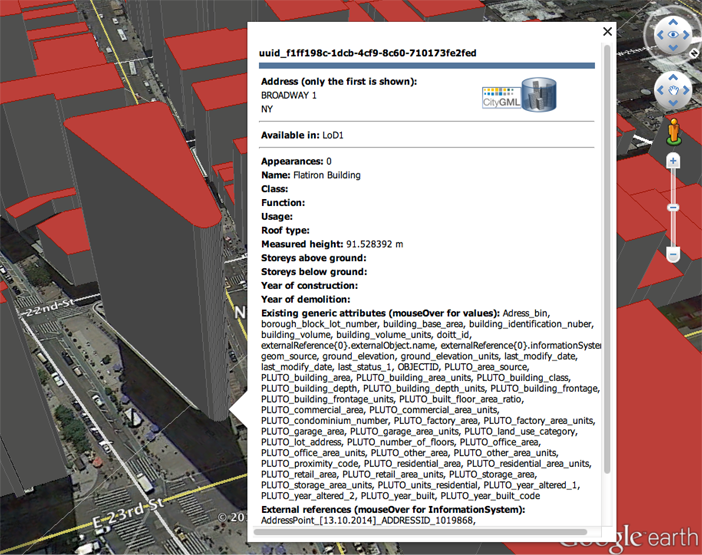
Task: Click the 'PLUTO_units_residential' attribute
Action: click(x=428, y=485)
